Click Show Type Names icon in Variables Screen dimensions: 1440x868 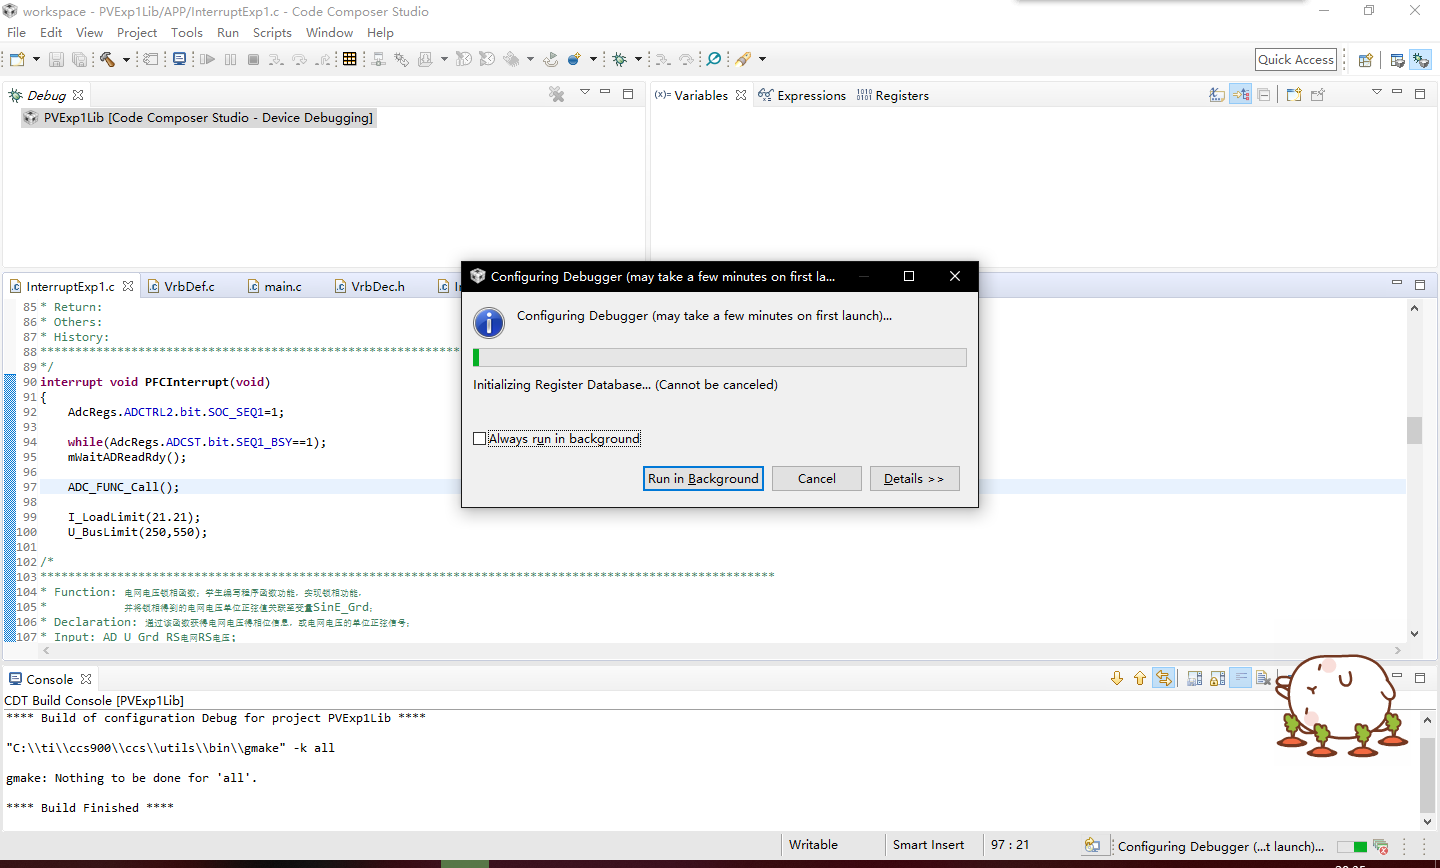click(1217, 94)
